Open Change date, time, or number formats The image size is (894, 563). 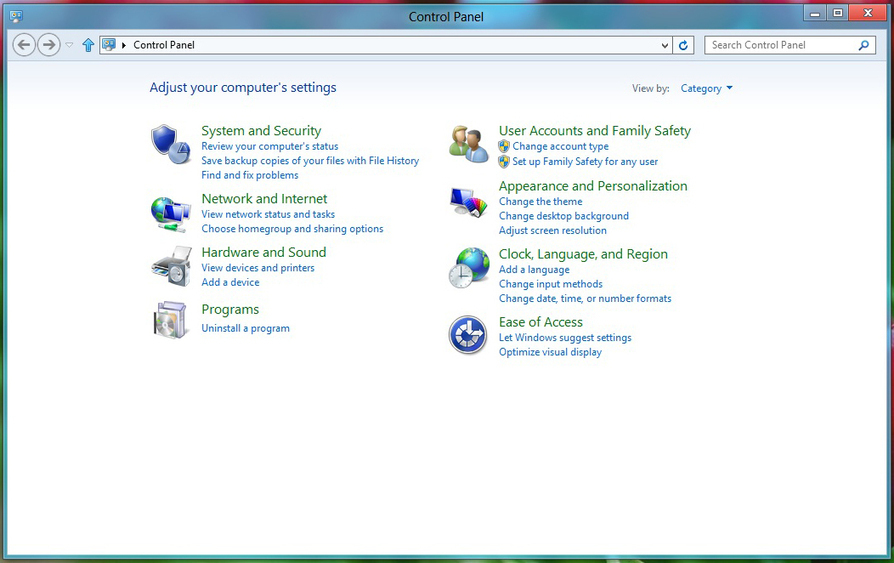click(585, 298)
